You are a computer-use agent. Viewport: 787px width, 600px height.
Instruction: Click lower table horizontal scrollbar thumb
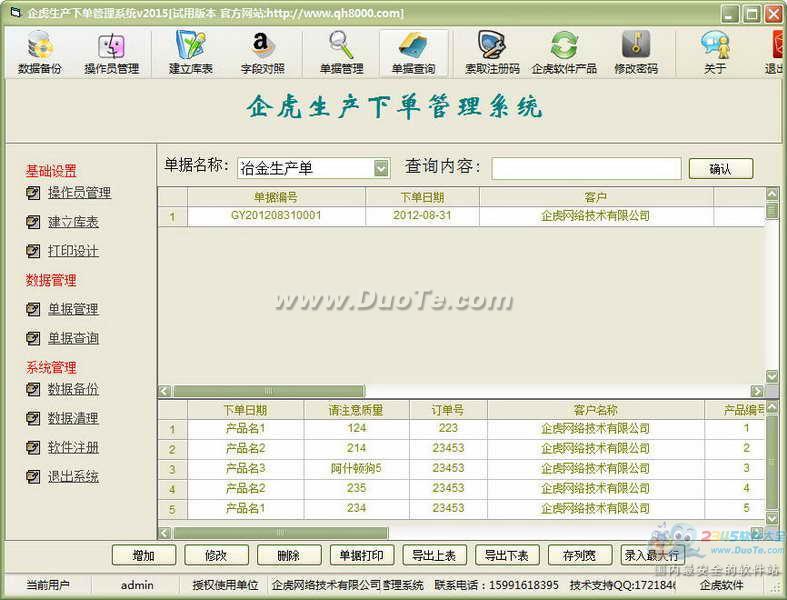(x=281, y=532)
